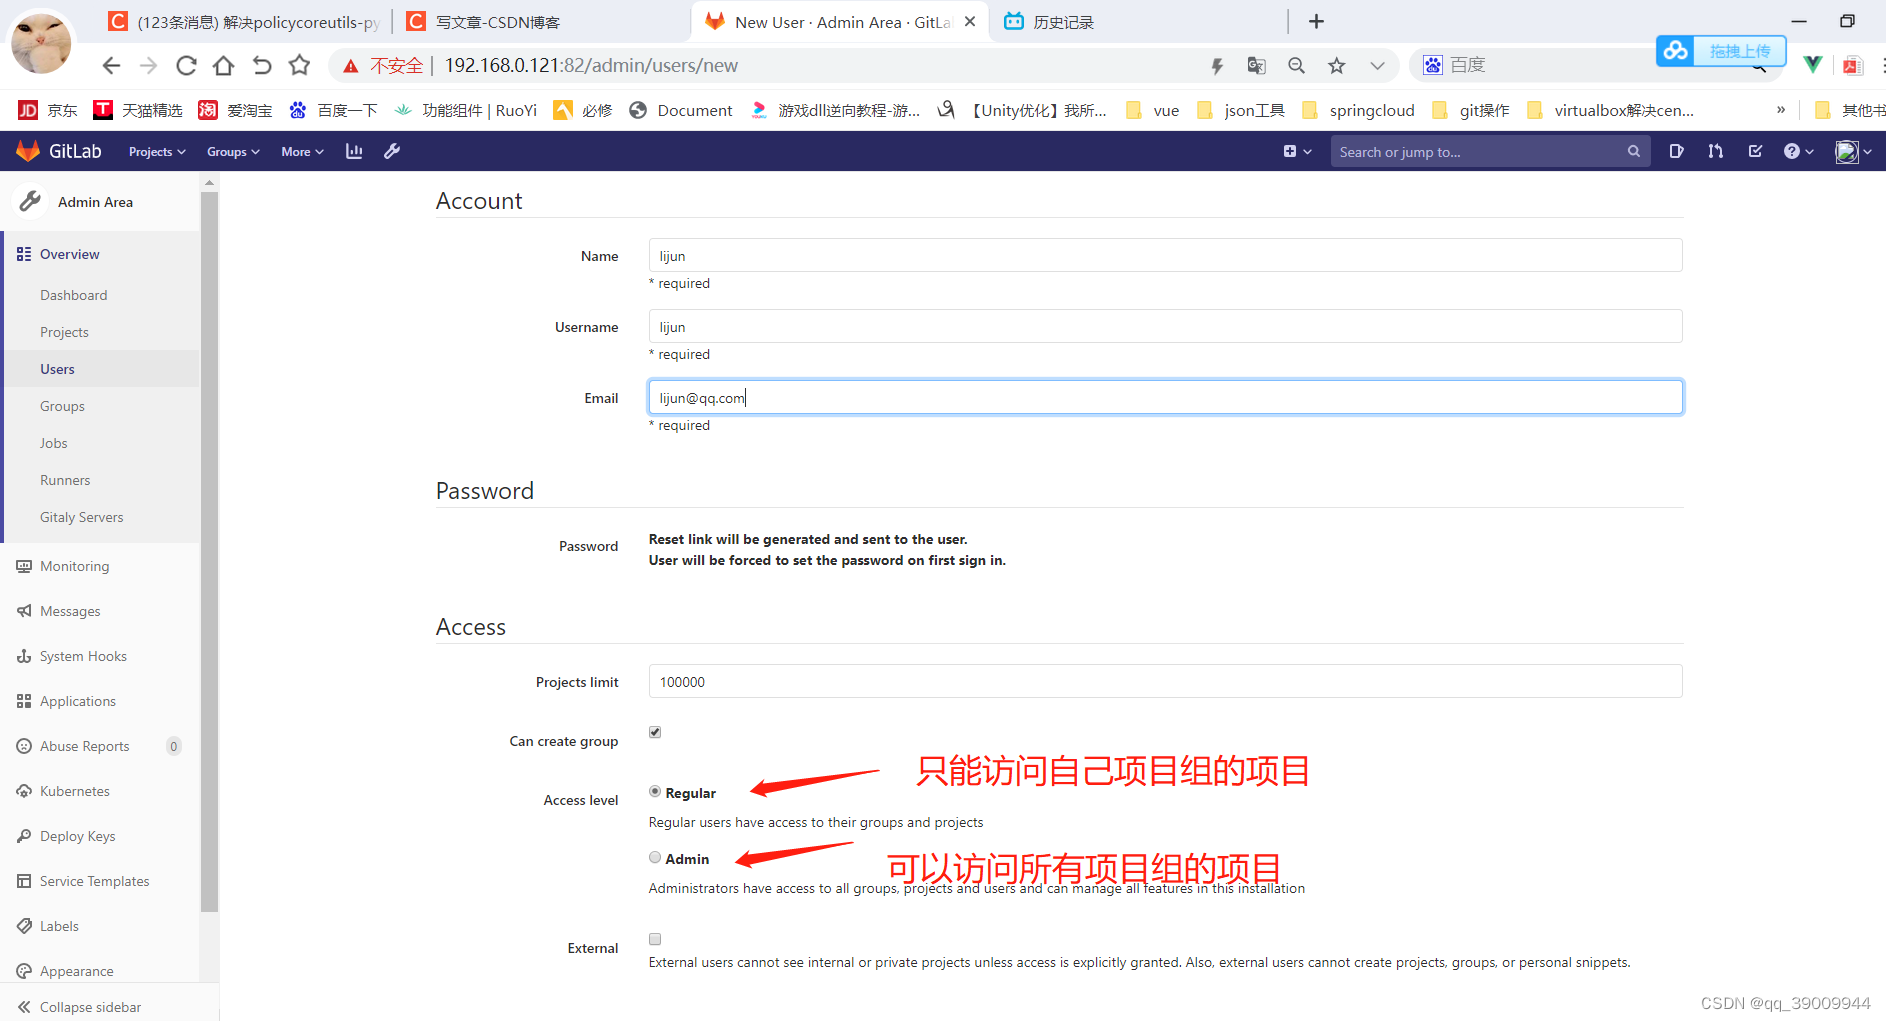The image size is (1886, 1021).
Task: Open the help question mark dropdown
Action: tap(1798, 151)
